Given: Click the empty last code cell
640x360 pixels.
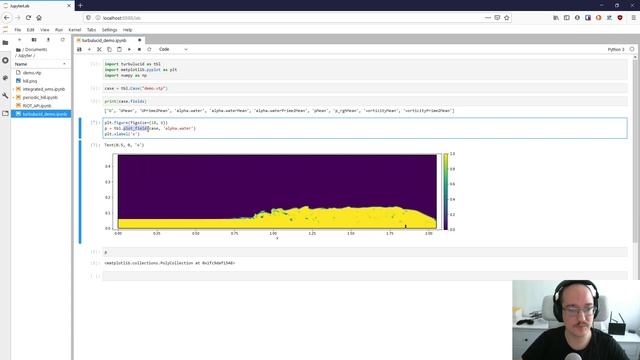Looking at the screenshot, I should click(365, 276).
